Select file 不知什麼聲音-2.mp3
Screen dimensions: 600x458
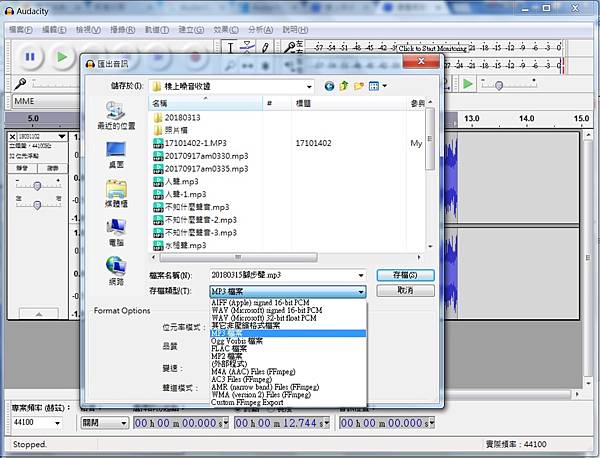(x=195, y=220)
